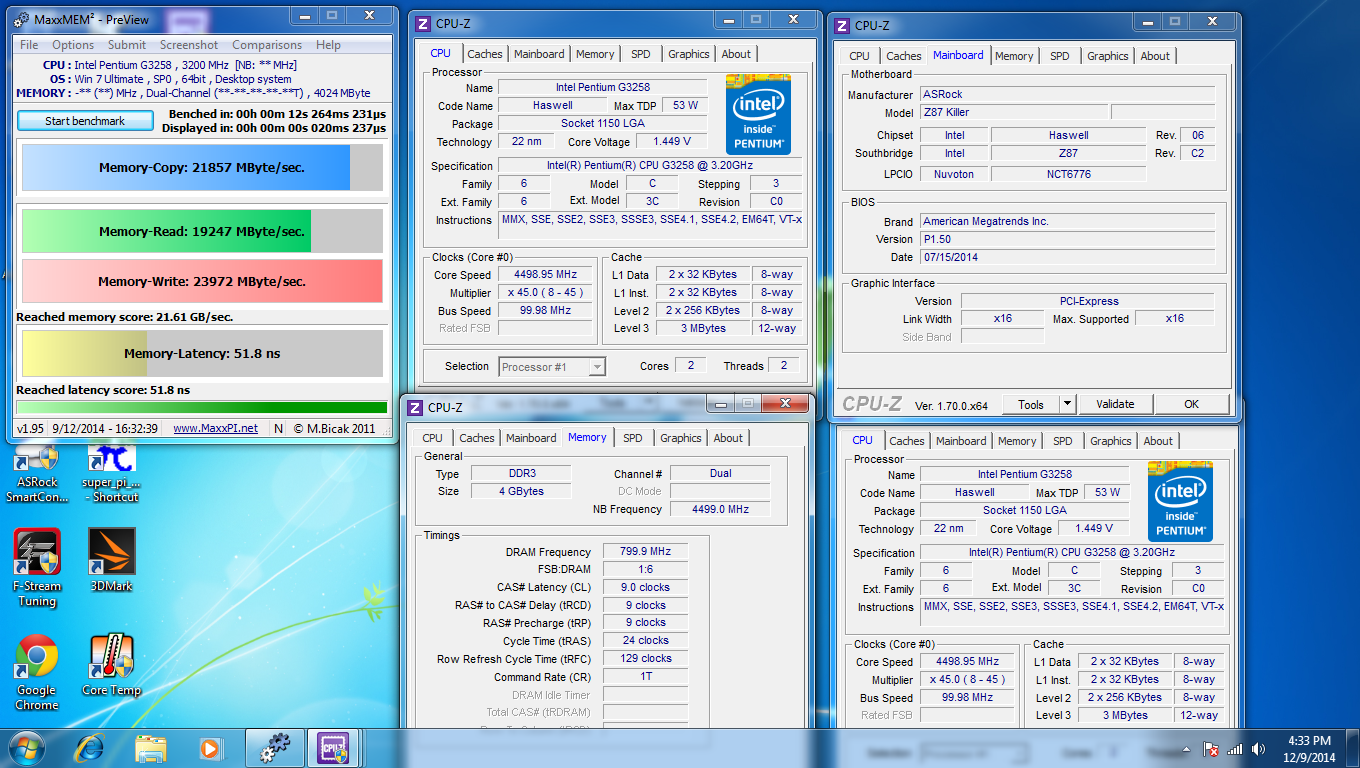The image size is (1360, 768).
Task: Click the Command Rate 1T value
Action: [646, 677]
